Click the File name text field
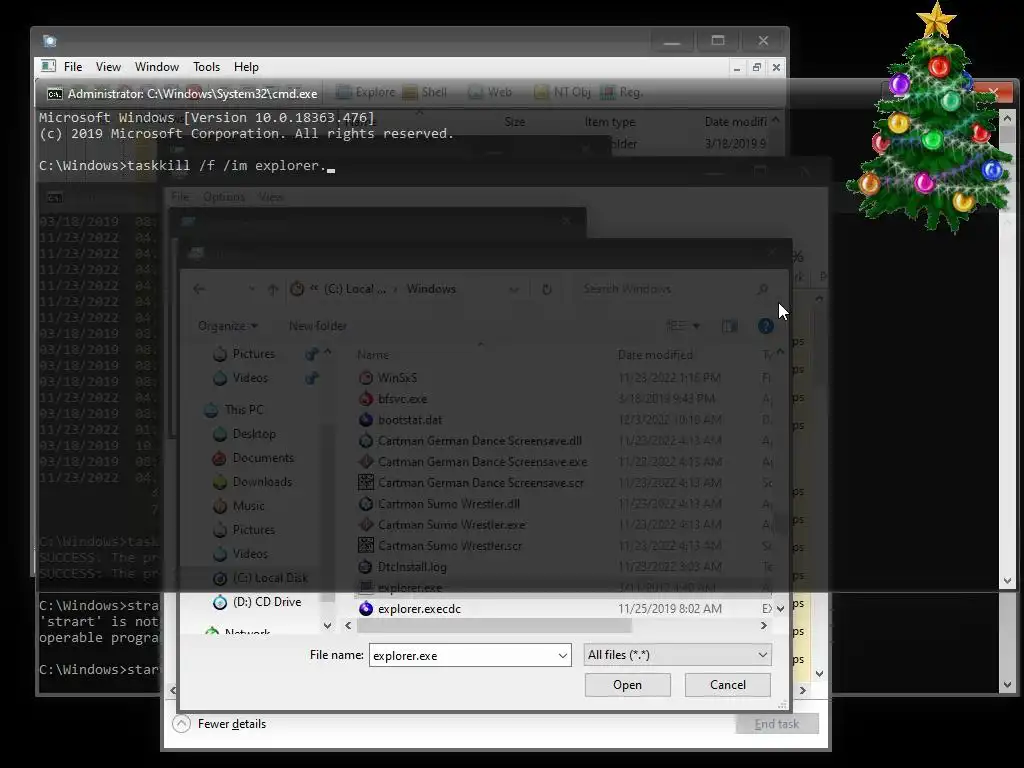The width and height of the screenshot is (1024, 768). 462,655
